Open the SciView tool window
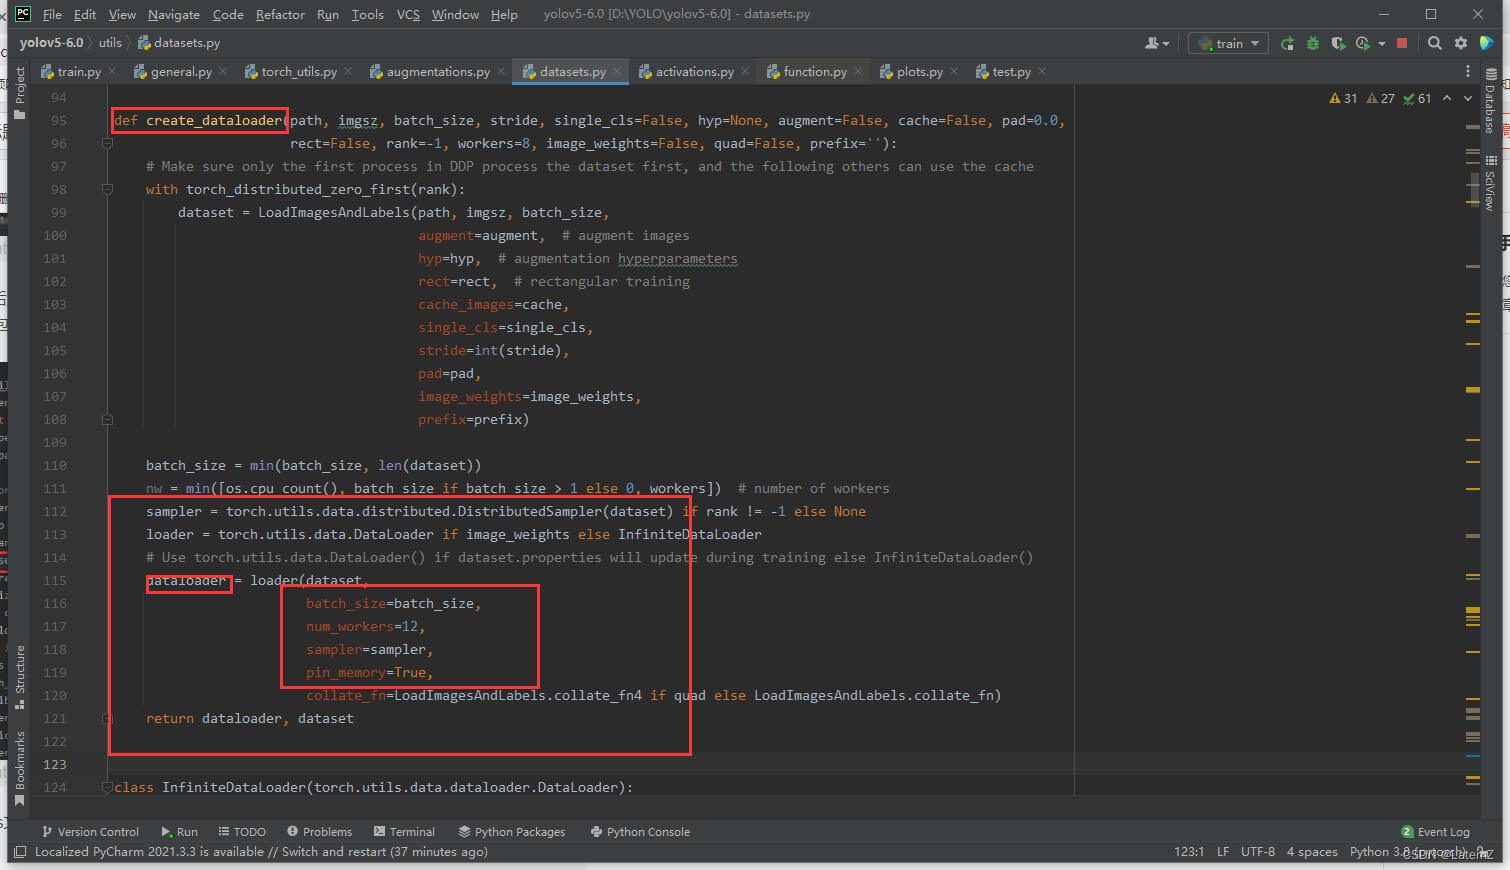This screenshot has width=1510, height=870. coord(1490,183)
